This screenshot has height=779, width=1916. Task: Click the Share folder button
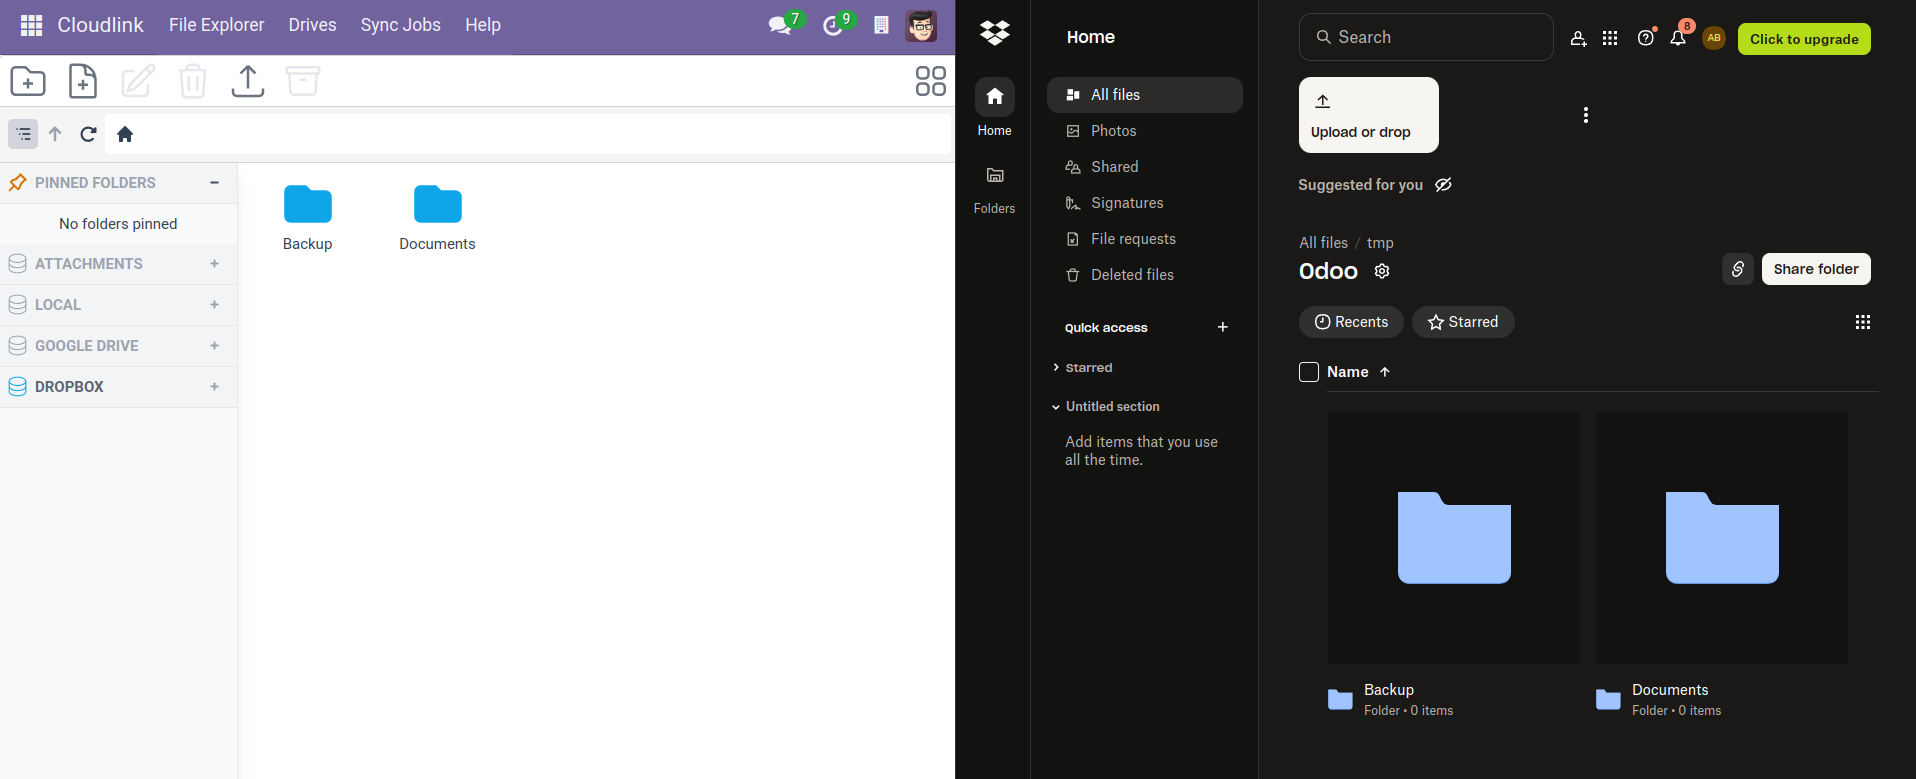[1815, 269]
